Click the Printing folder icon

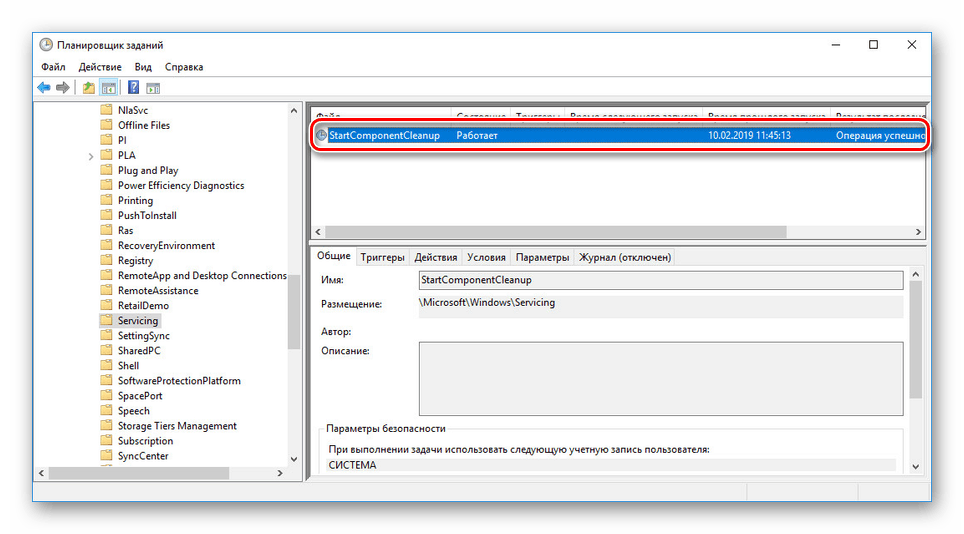(106, 200)
